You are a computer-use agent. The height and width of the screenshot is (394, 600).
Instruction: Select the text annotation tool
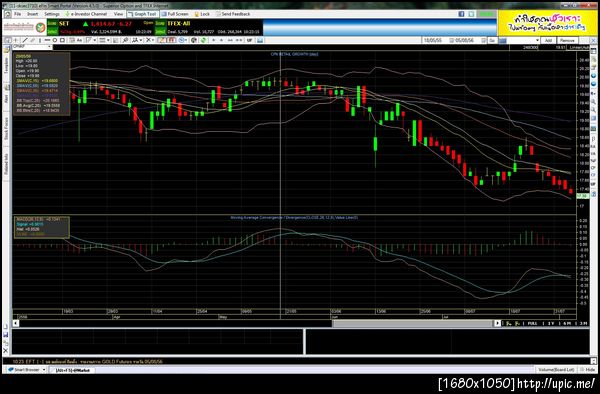79,40
